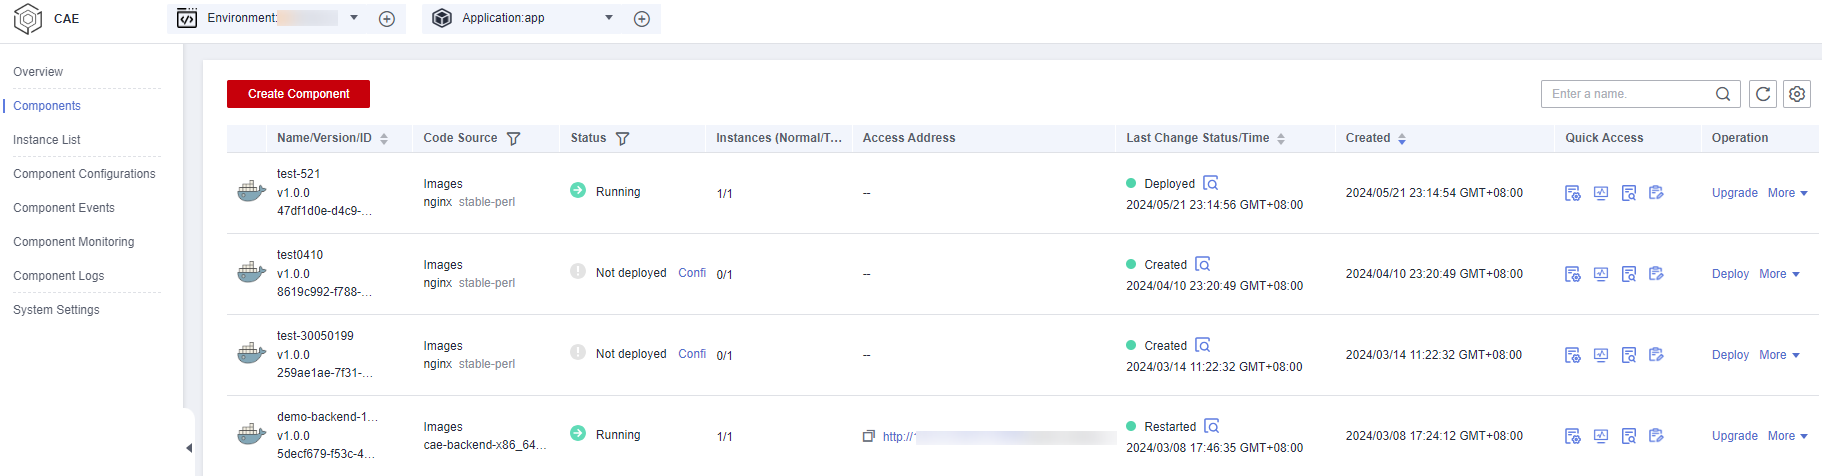Open logs quick access icon for test-30050199
The image size is (1822, 476).
1628,355
